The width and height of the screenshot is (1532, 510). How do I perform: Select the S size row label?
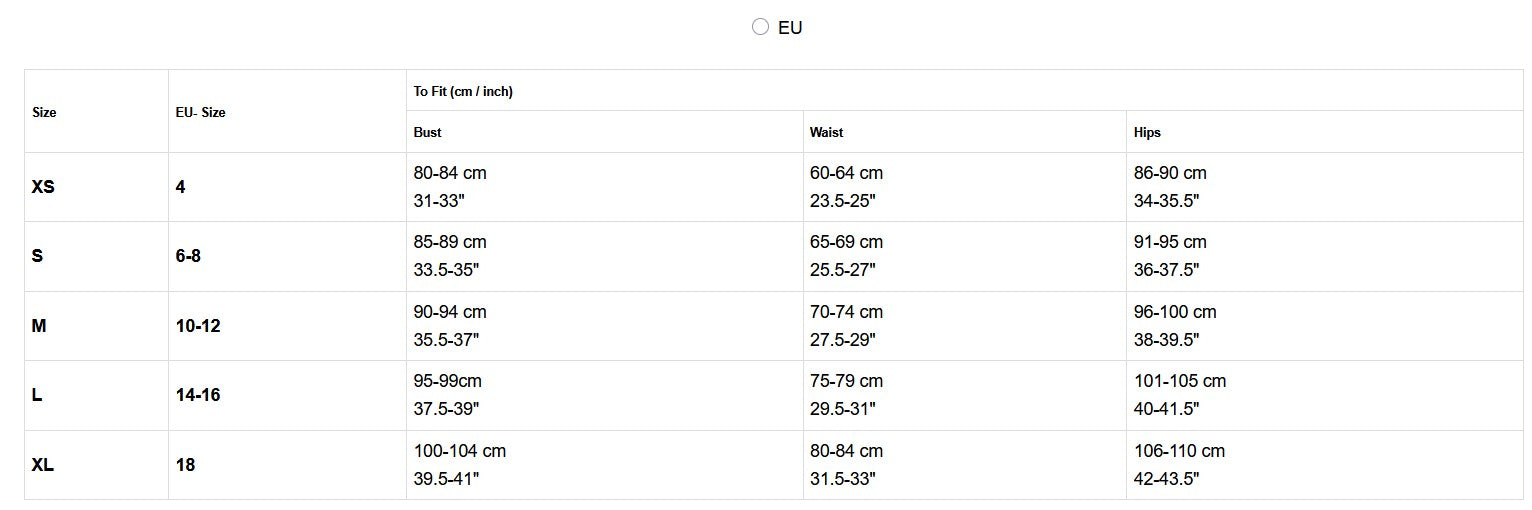[37, 256]
